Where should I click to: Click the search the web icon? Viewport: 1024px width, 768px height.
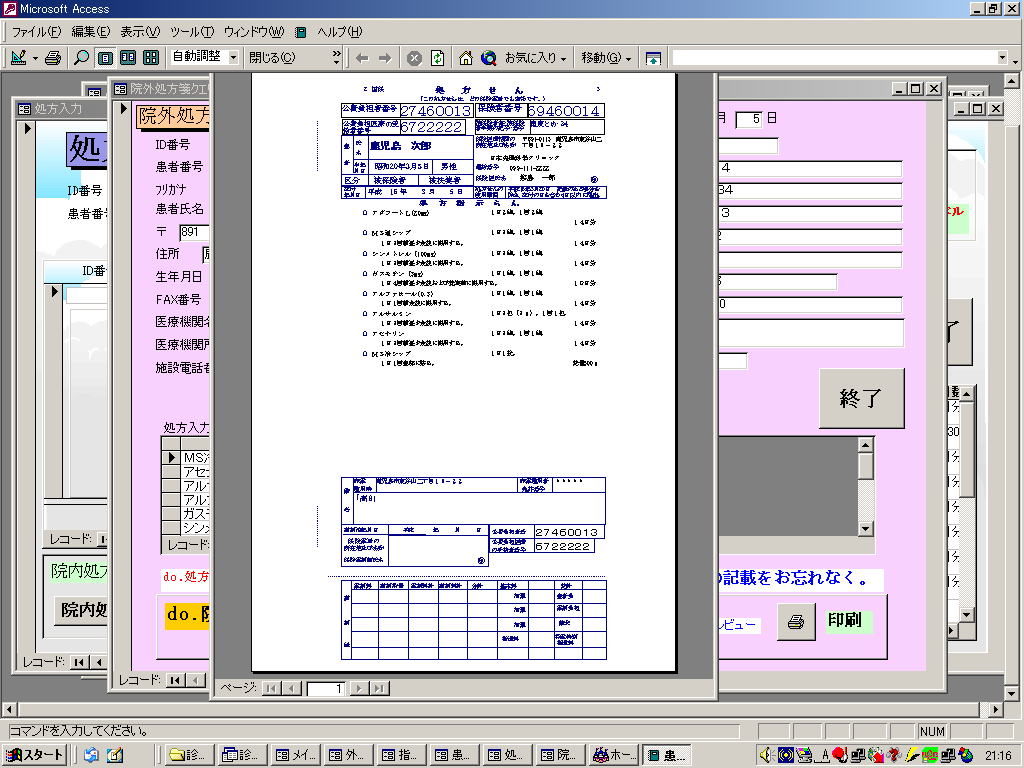tap(488, 58)
